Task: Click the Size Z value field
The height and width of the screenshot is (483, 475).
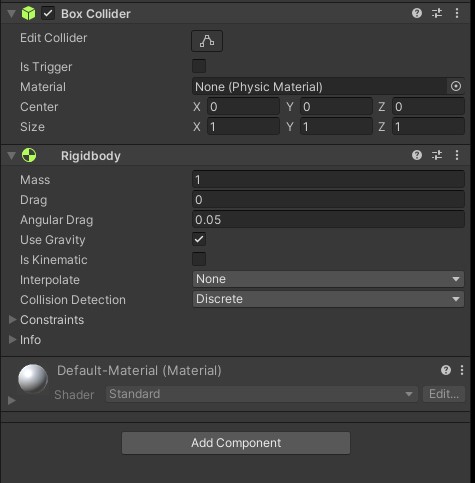Action: (428, 126)
